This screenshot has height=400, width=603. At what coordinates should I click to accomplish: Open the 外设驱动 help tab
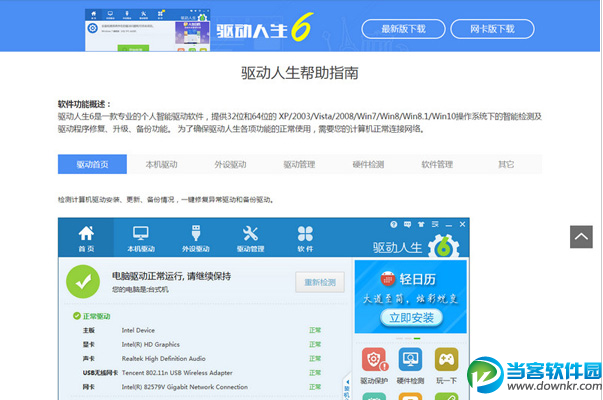[230, 164]
